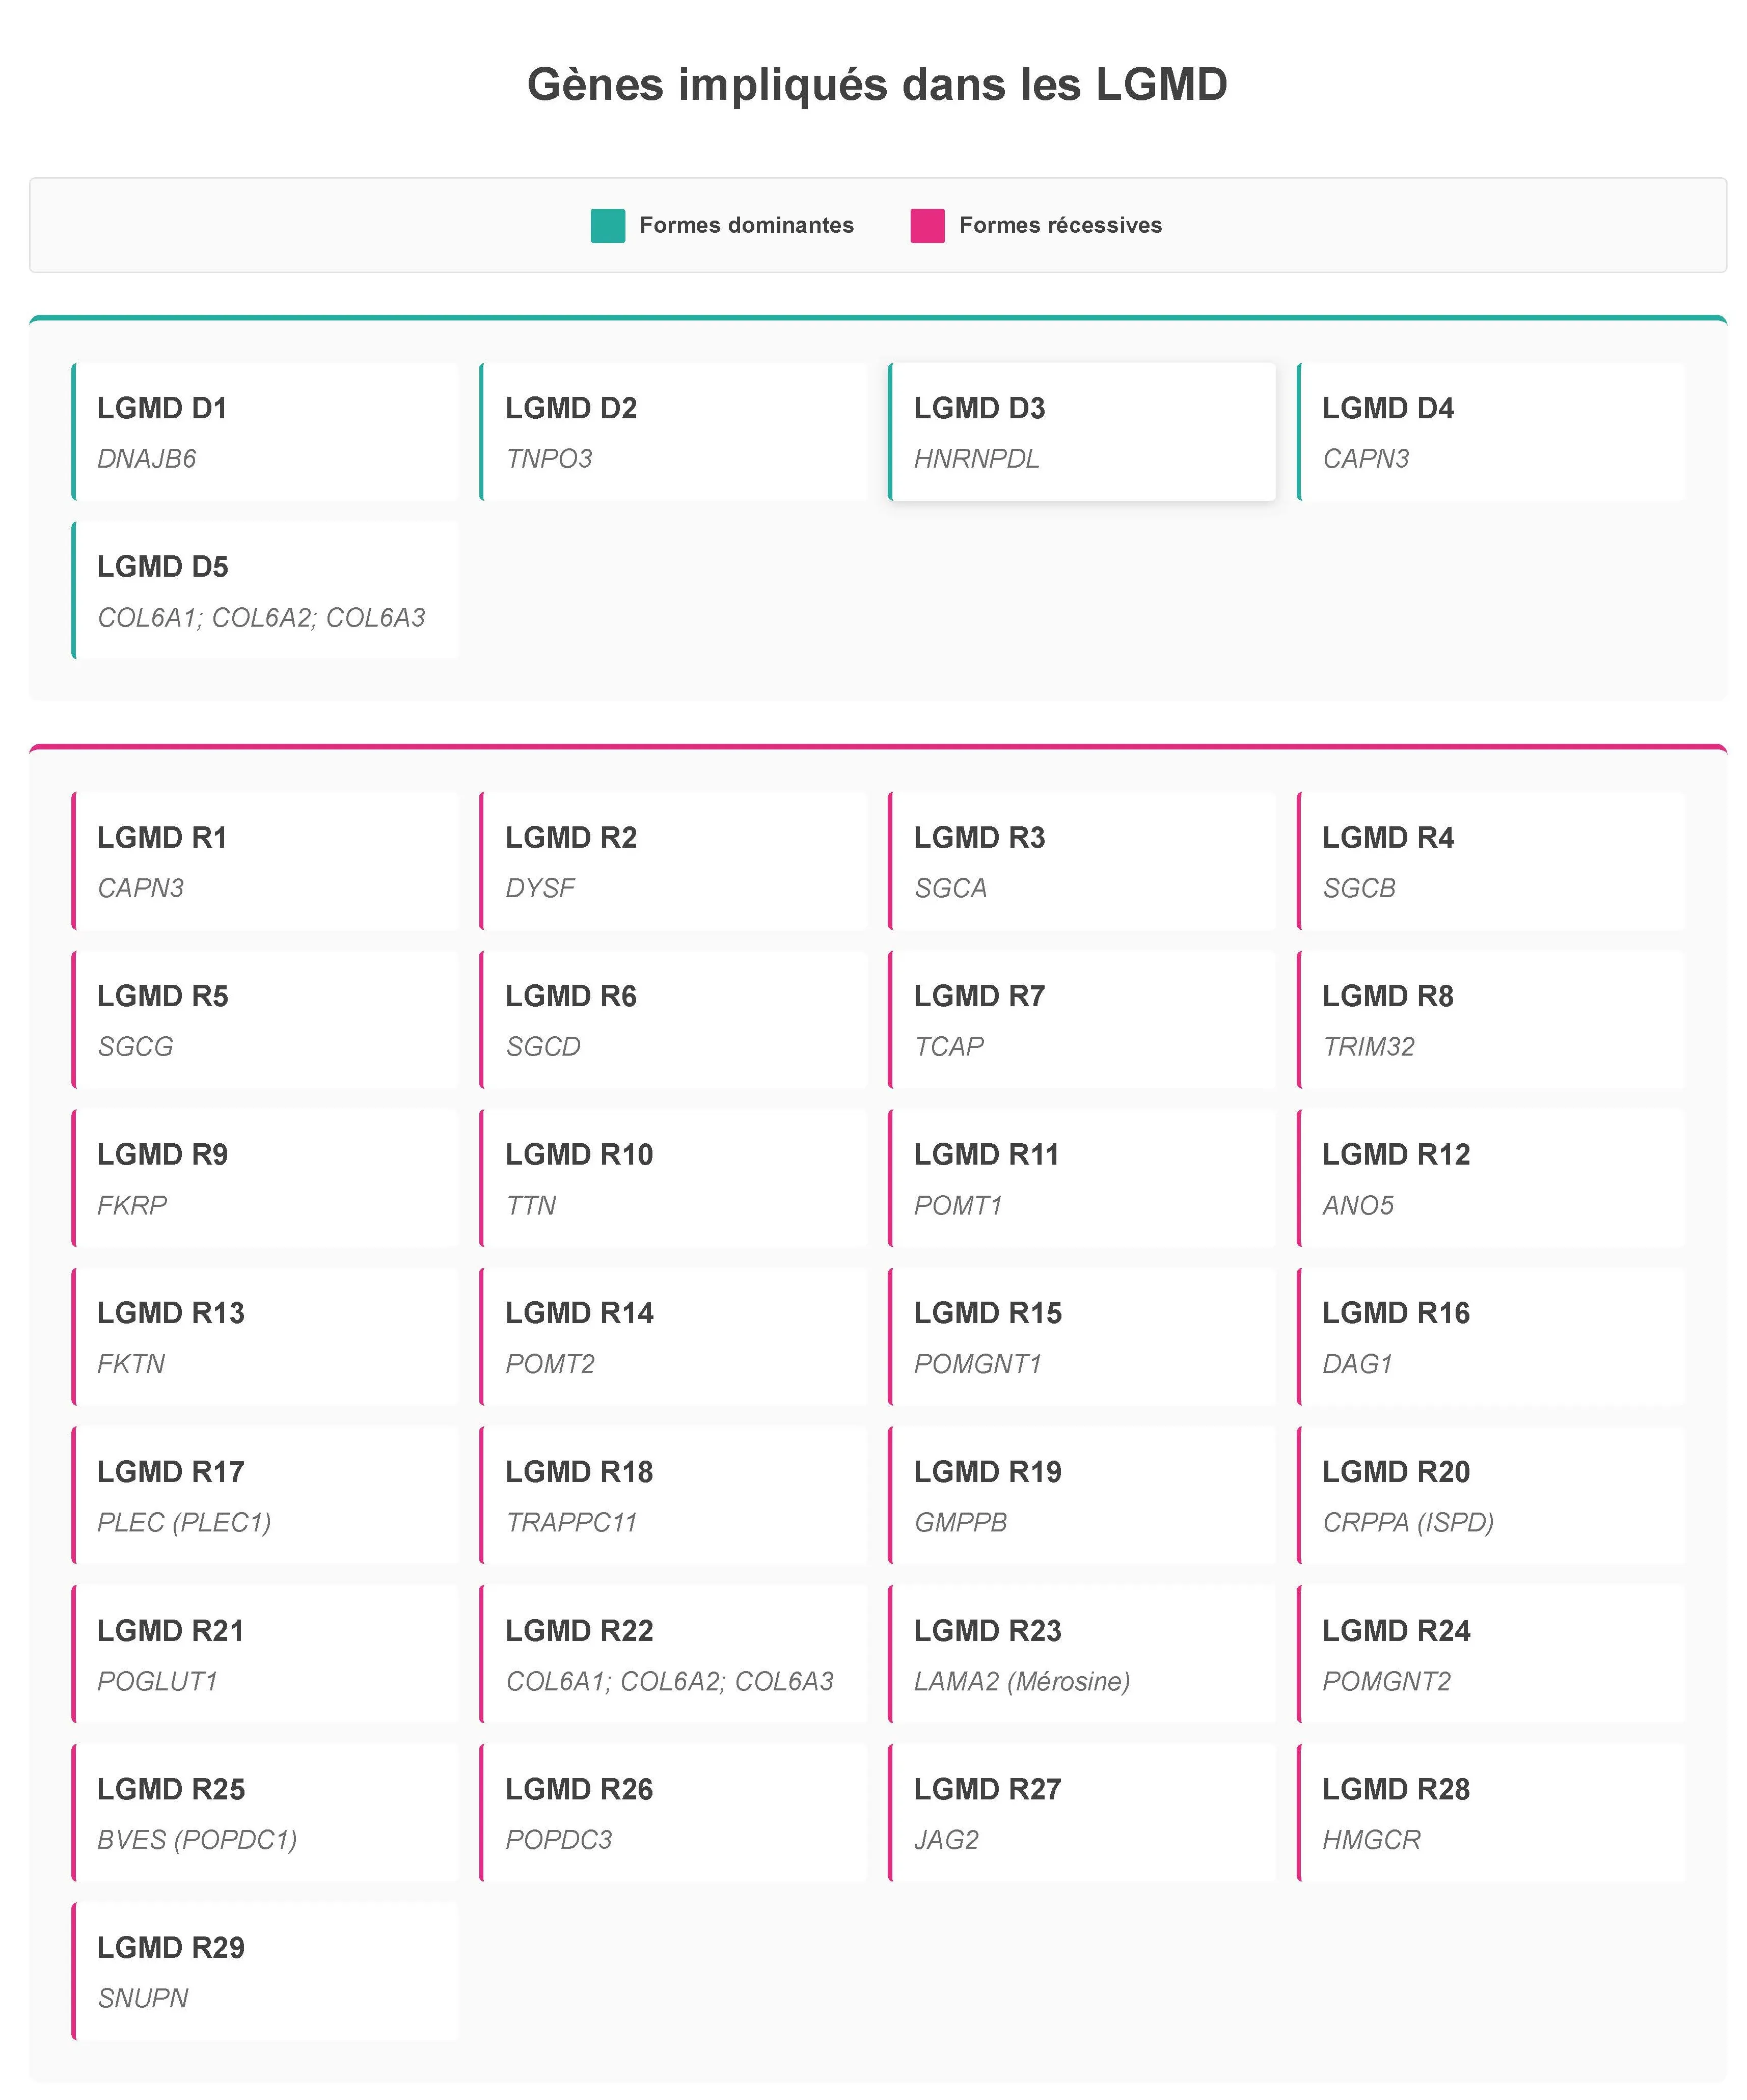This screenshot has height=2100, width=1747.
Task: Select the LGMD D1 DNAJB6 card
Action: click(x=265, y=432)
